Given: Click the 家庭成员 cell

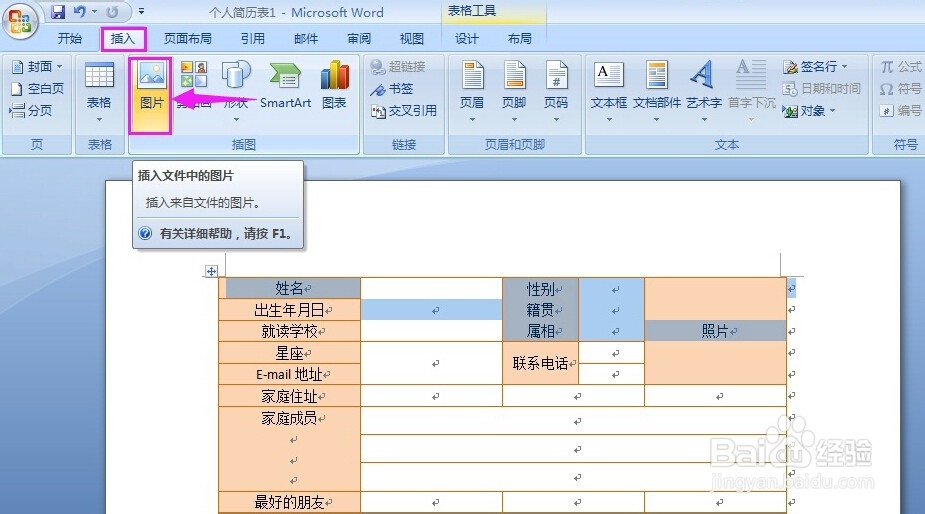Looking at the screenshot, I should click(x=290, y=448).
